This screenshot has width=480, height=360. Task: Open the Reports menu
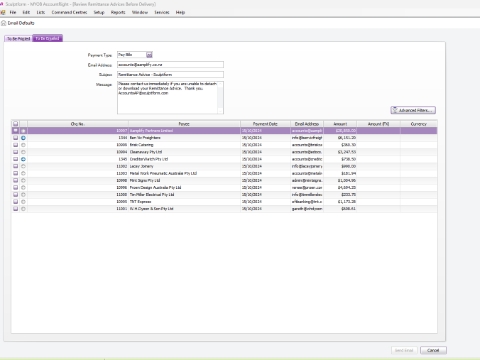tap(118, 12)
